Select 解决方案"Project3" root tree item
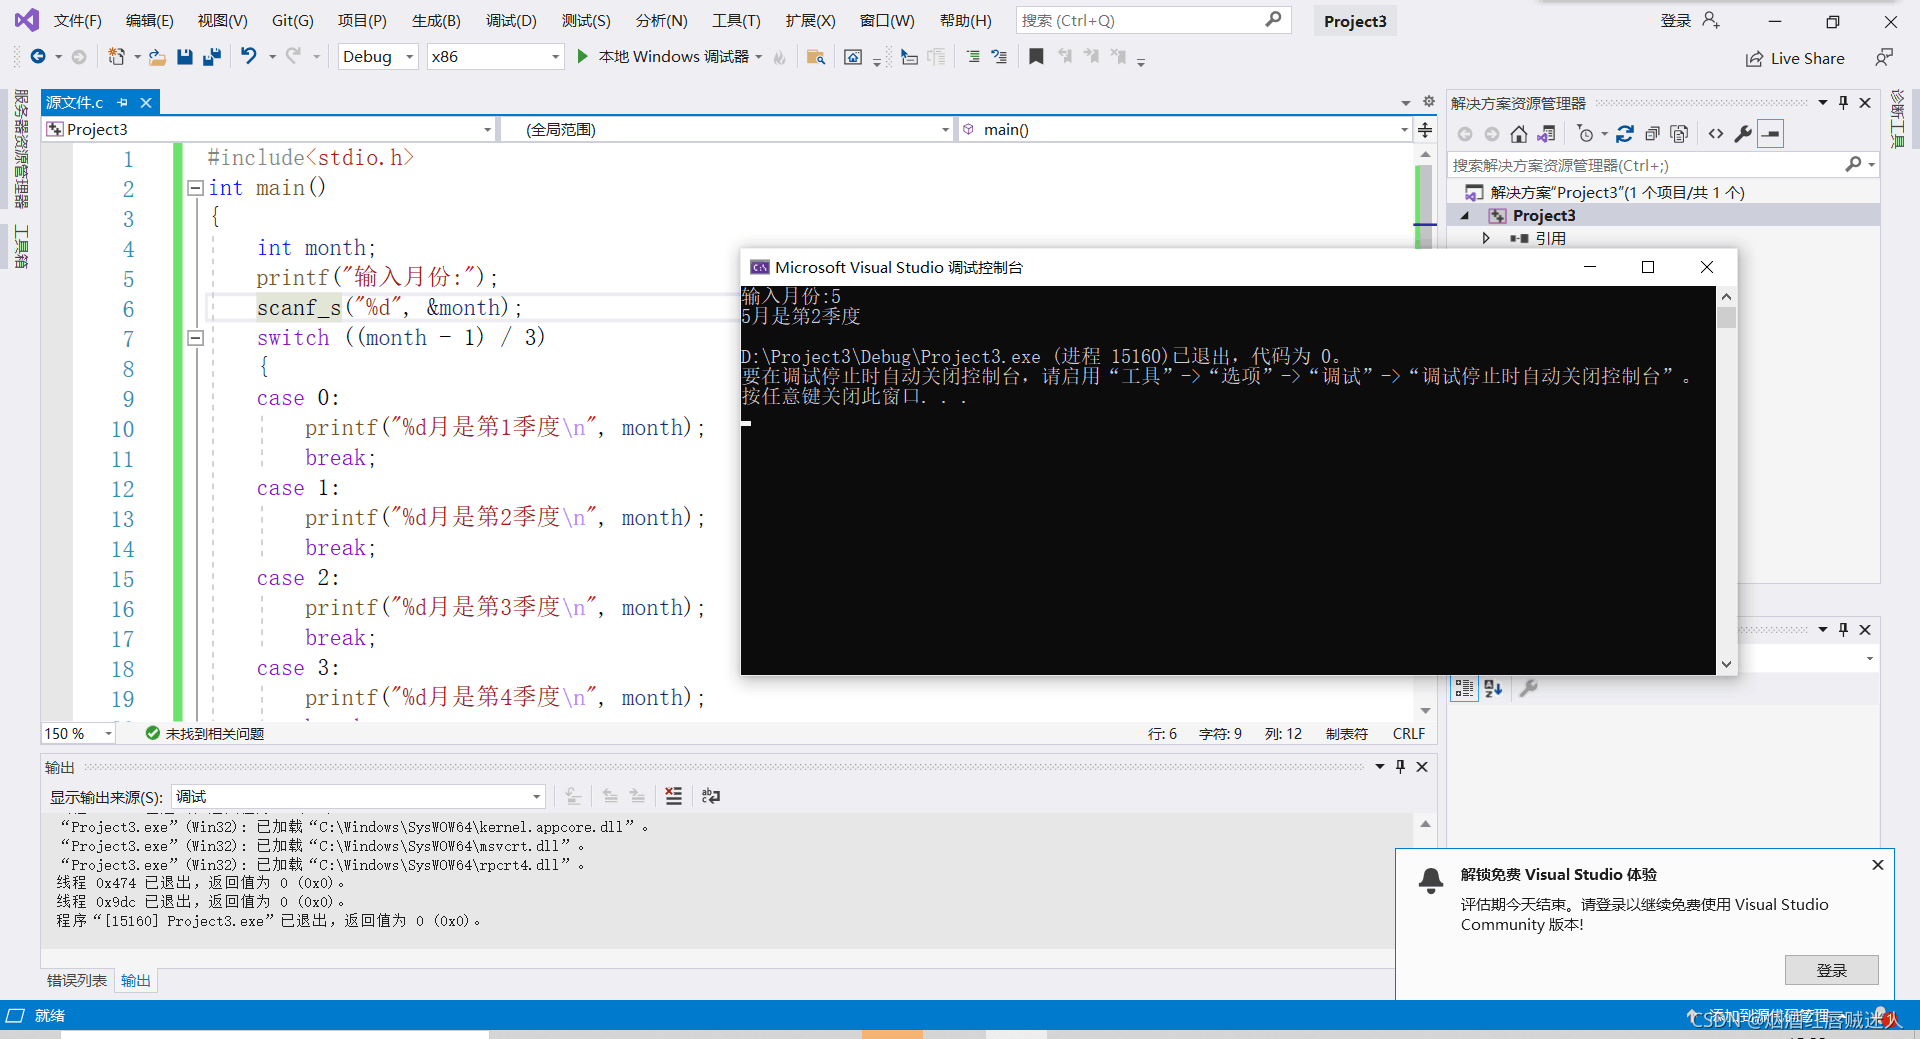This screenshot has height=1039, width=1920. 1617,192
